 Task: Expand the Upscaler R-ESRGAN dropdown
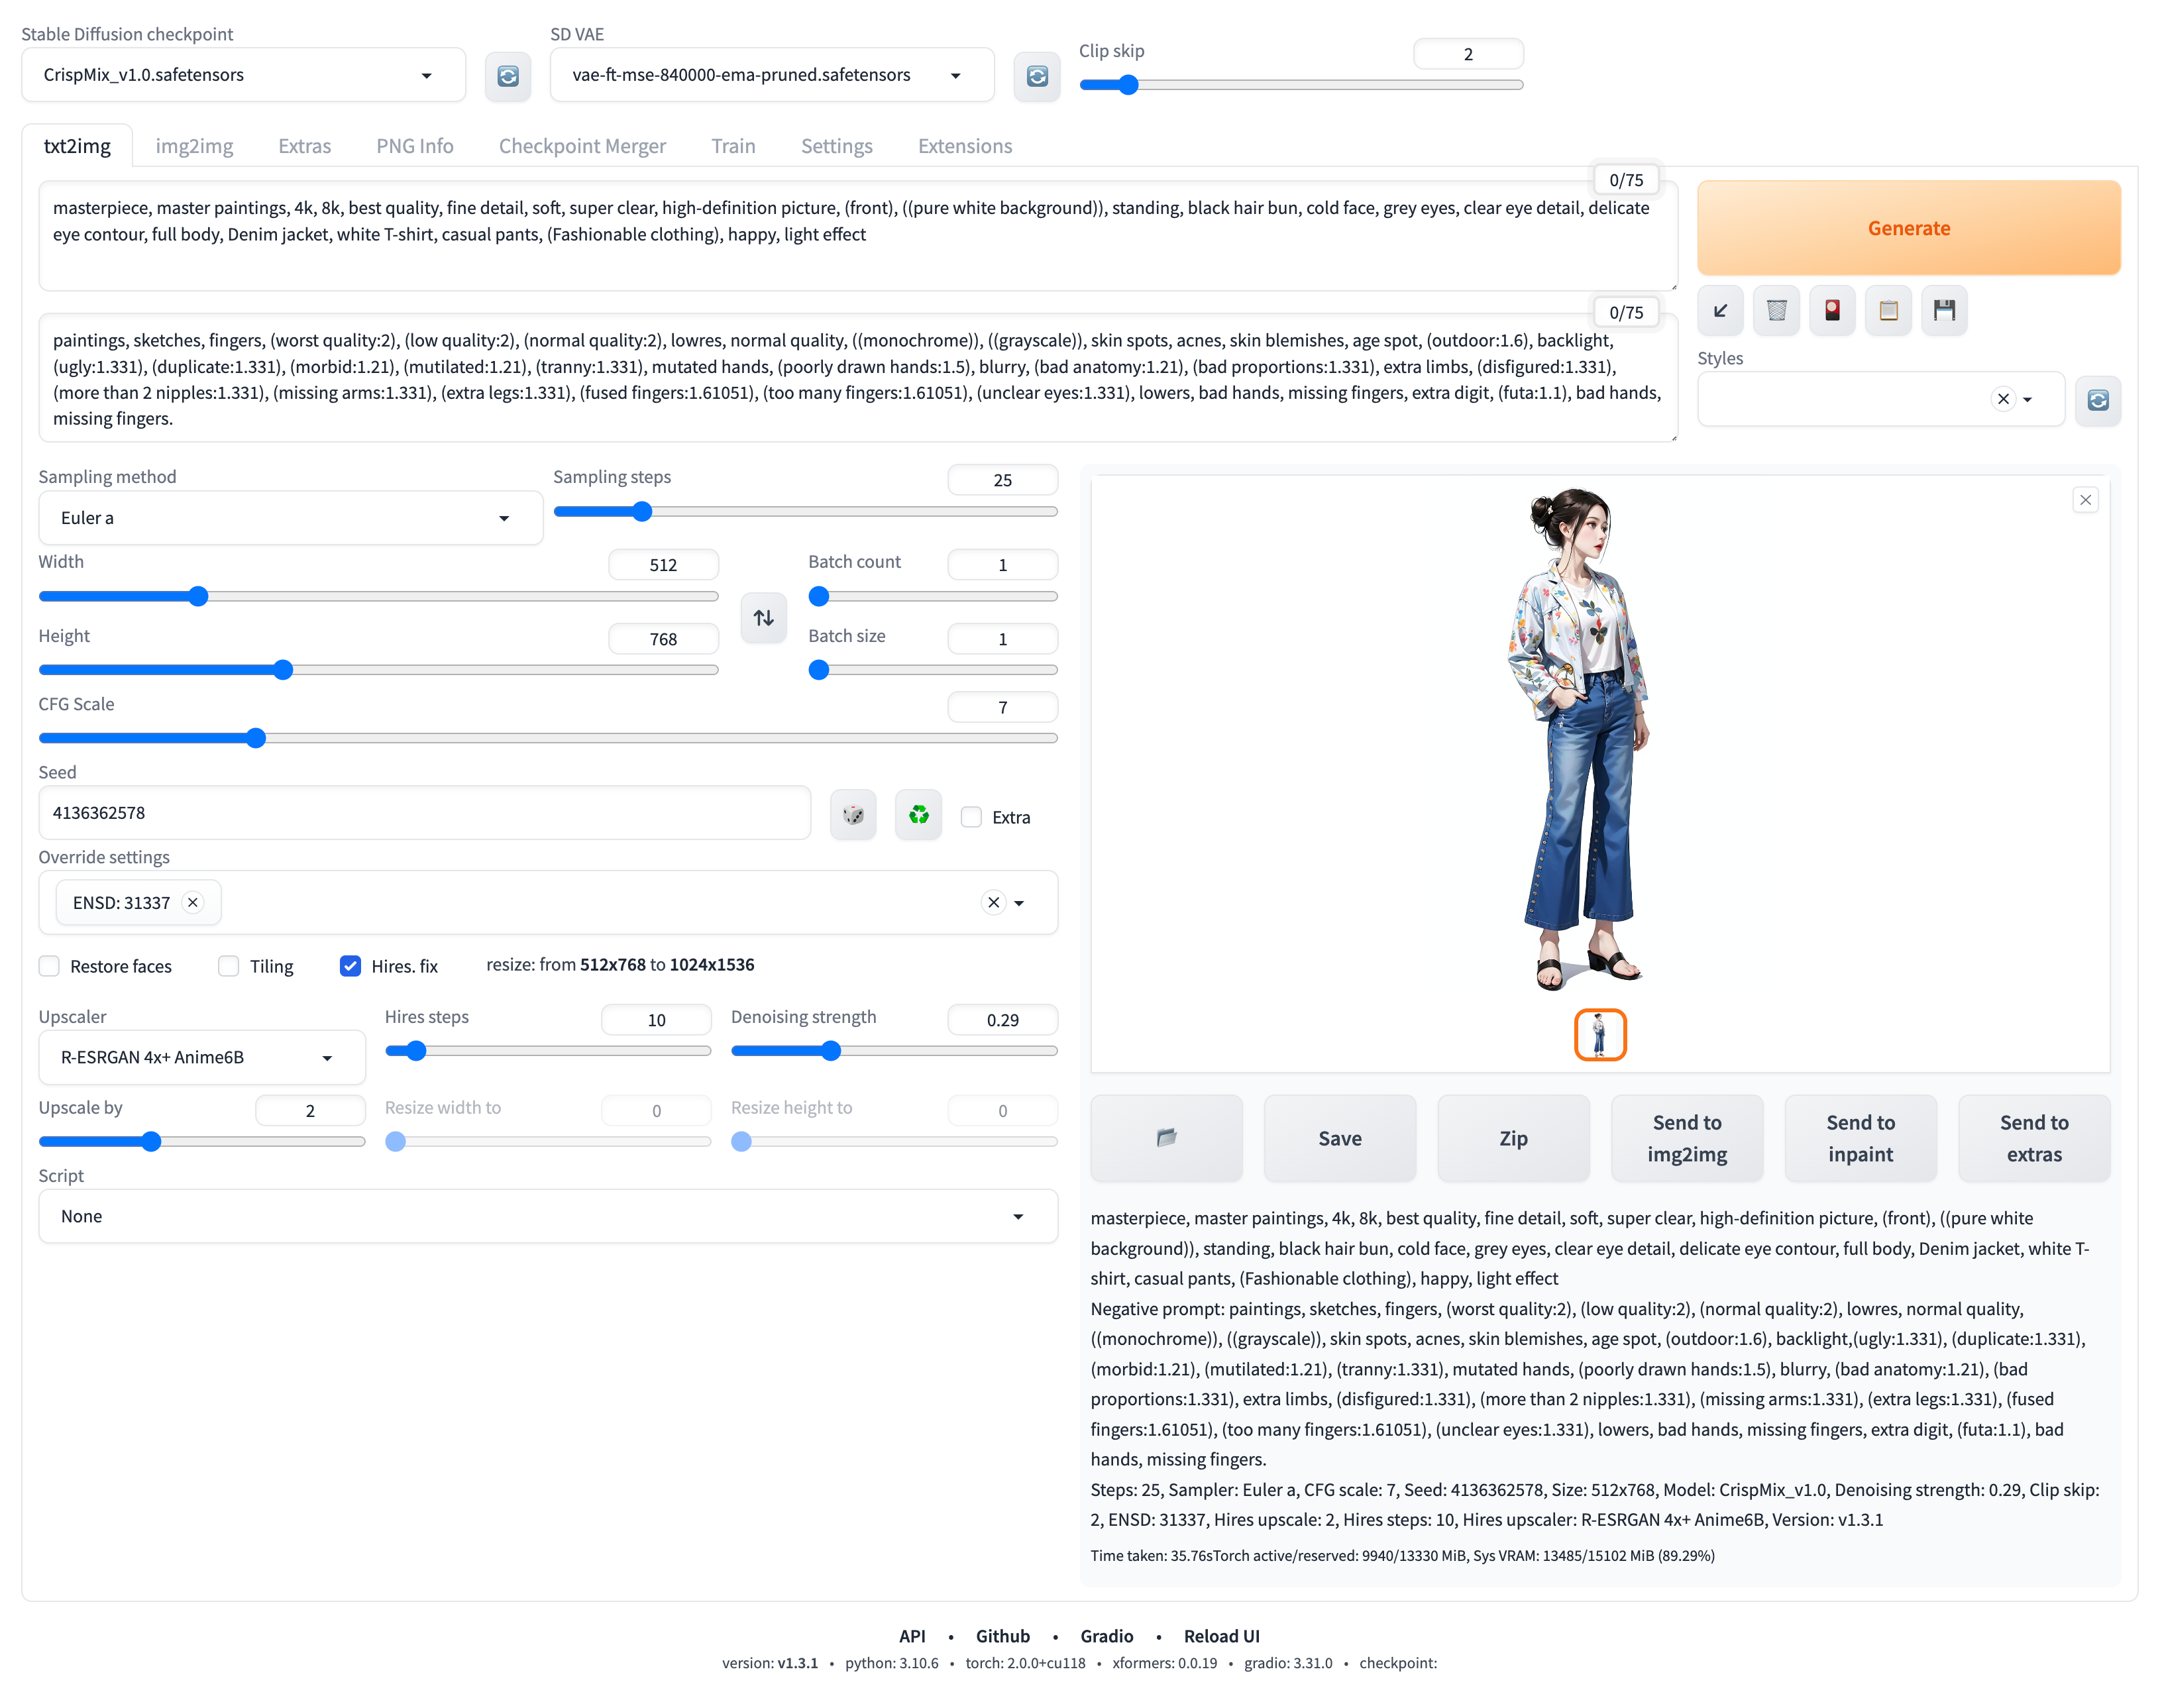tap(201, 1057)
